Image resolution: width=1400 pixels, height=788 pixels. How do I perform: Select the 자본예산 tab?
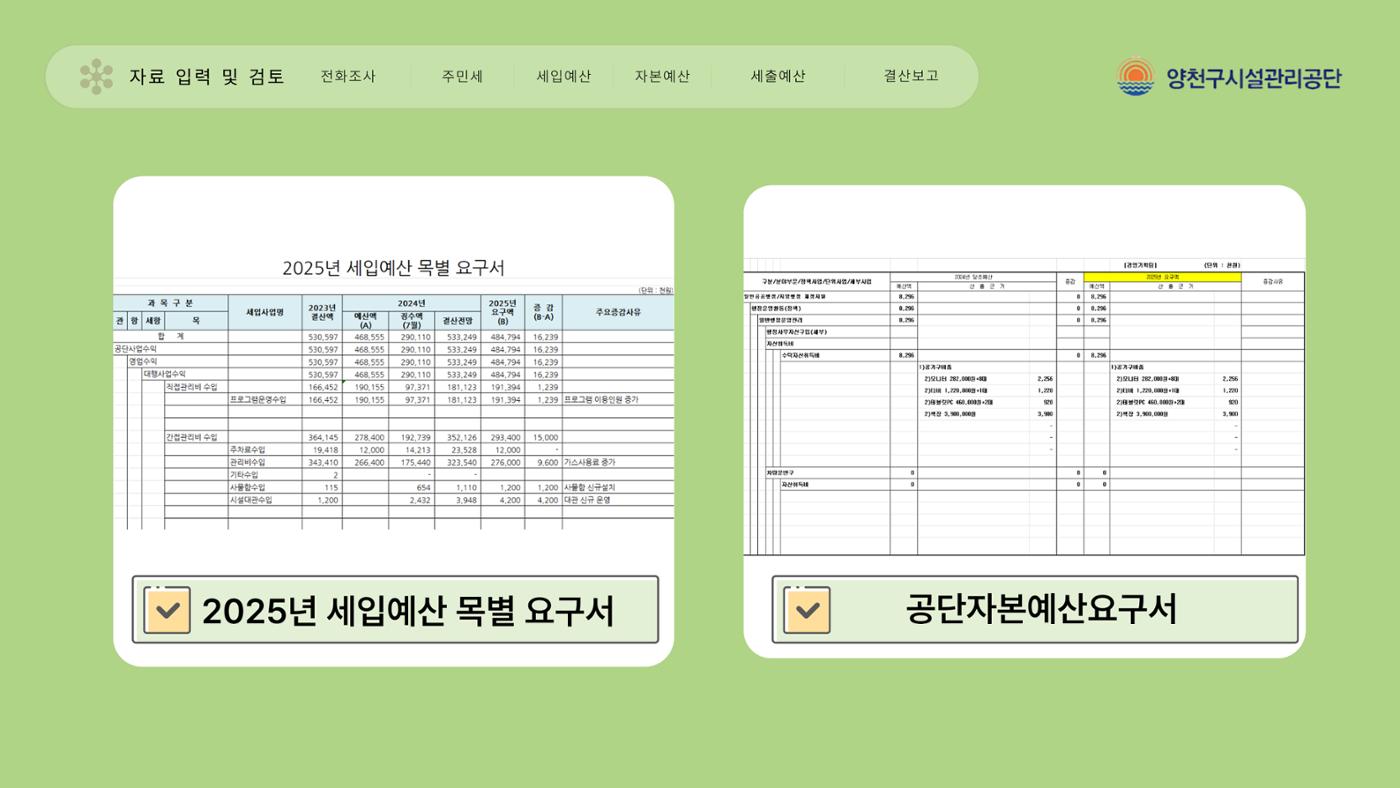pos(662,76)
